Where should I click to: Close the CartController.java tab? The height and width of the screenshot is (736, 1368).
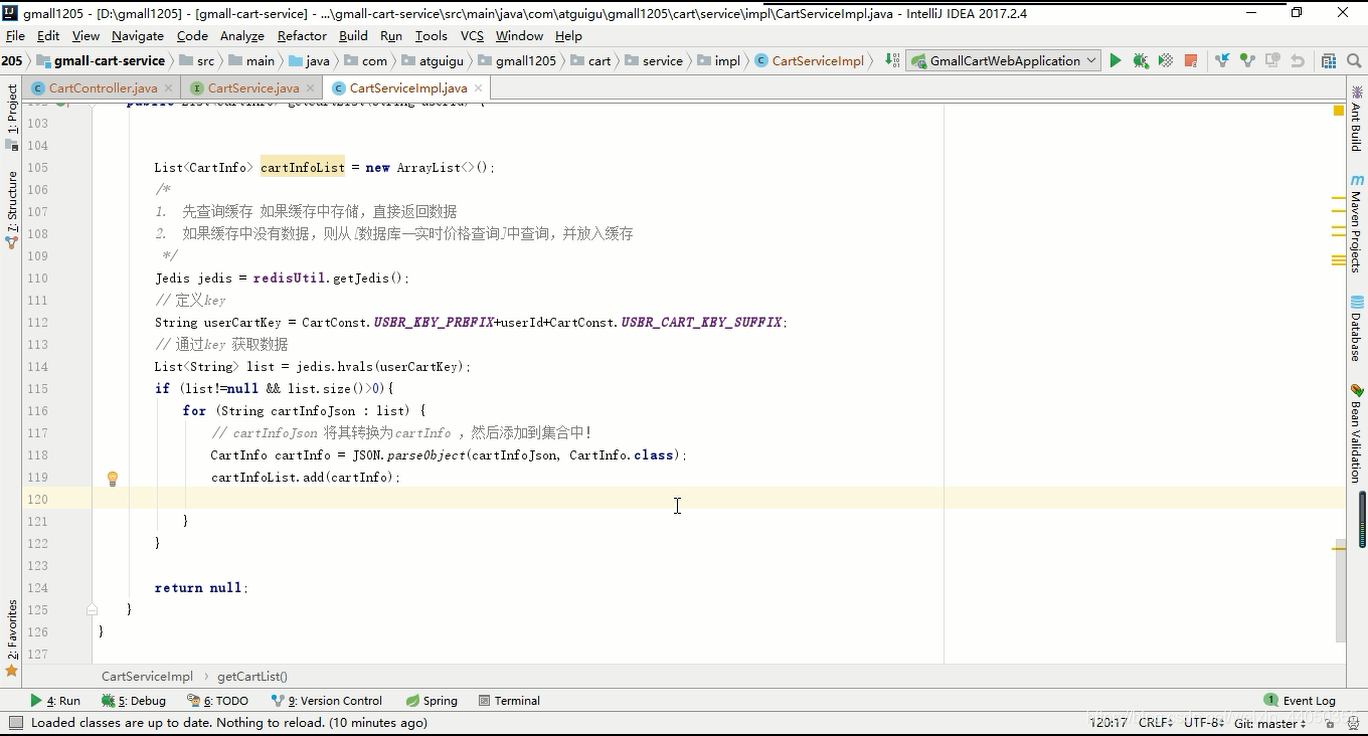167,88
